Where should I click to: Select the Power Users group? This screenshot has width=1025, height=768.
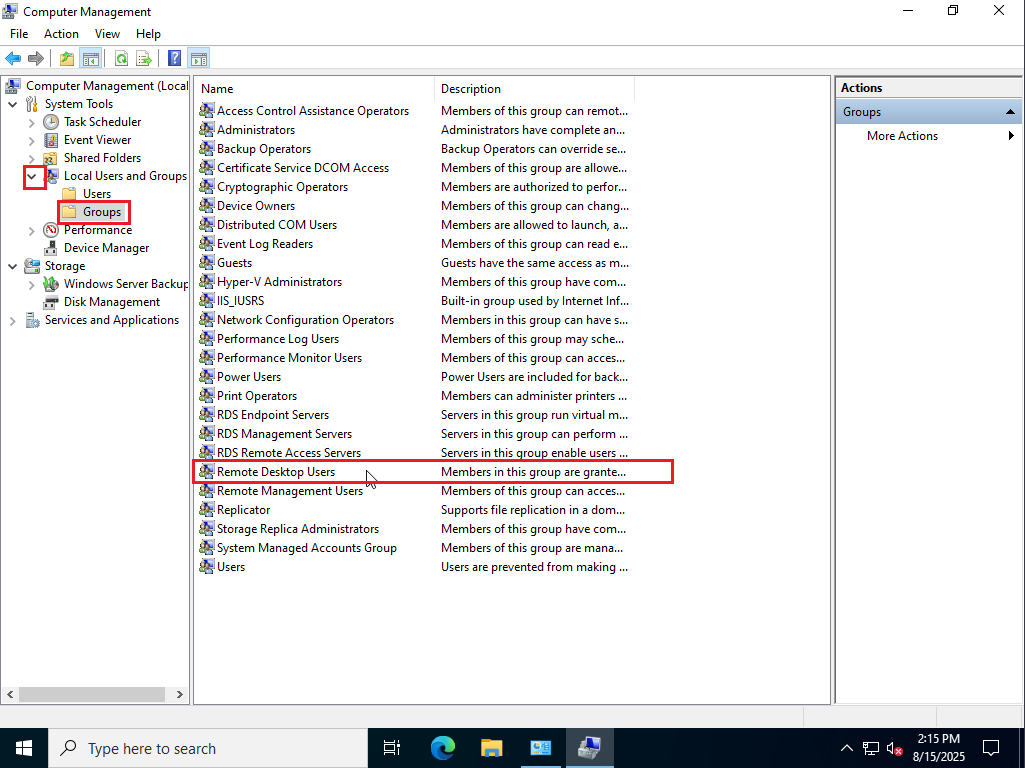248,376
